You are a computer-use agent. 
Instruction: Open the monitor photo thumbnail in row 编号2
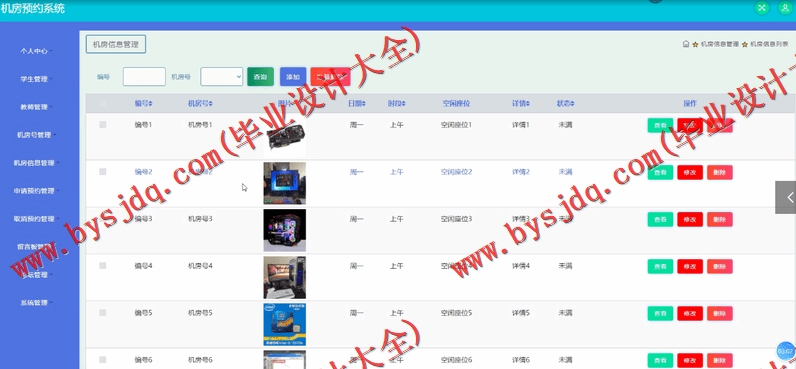click(x=285, y=183)
